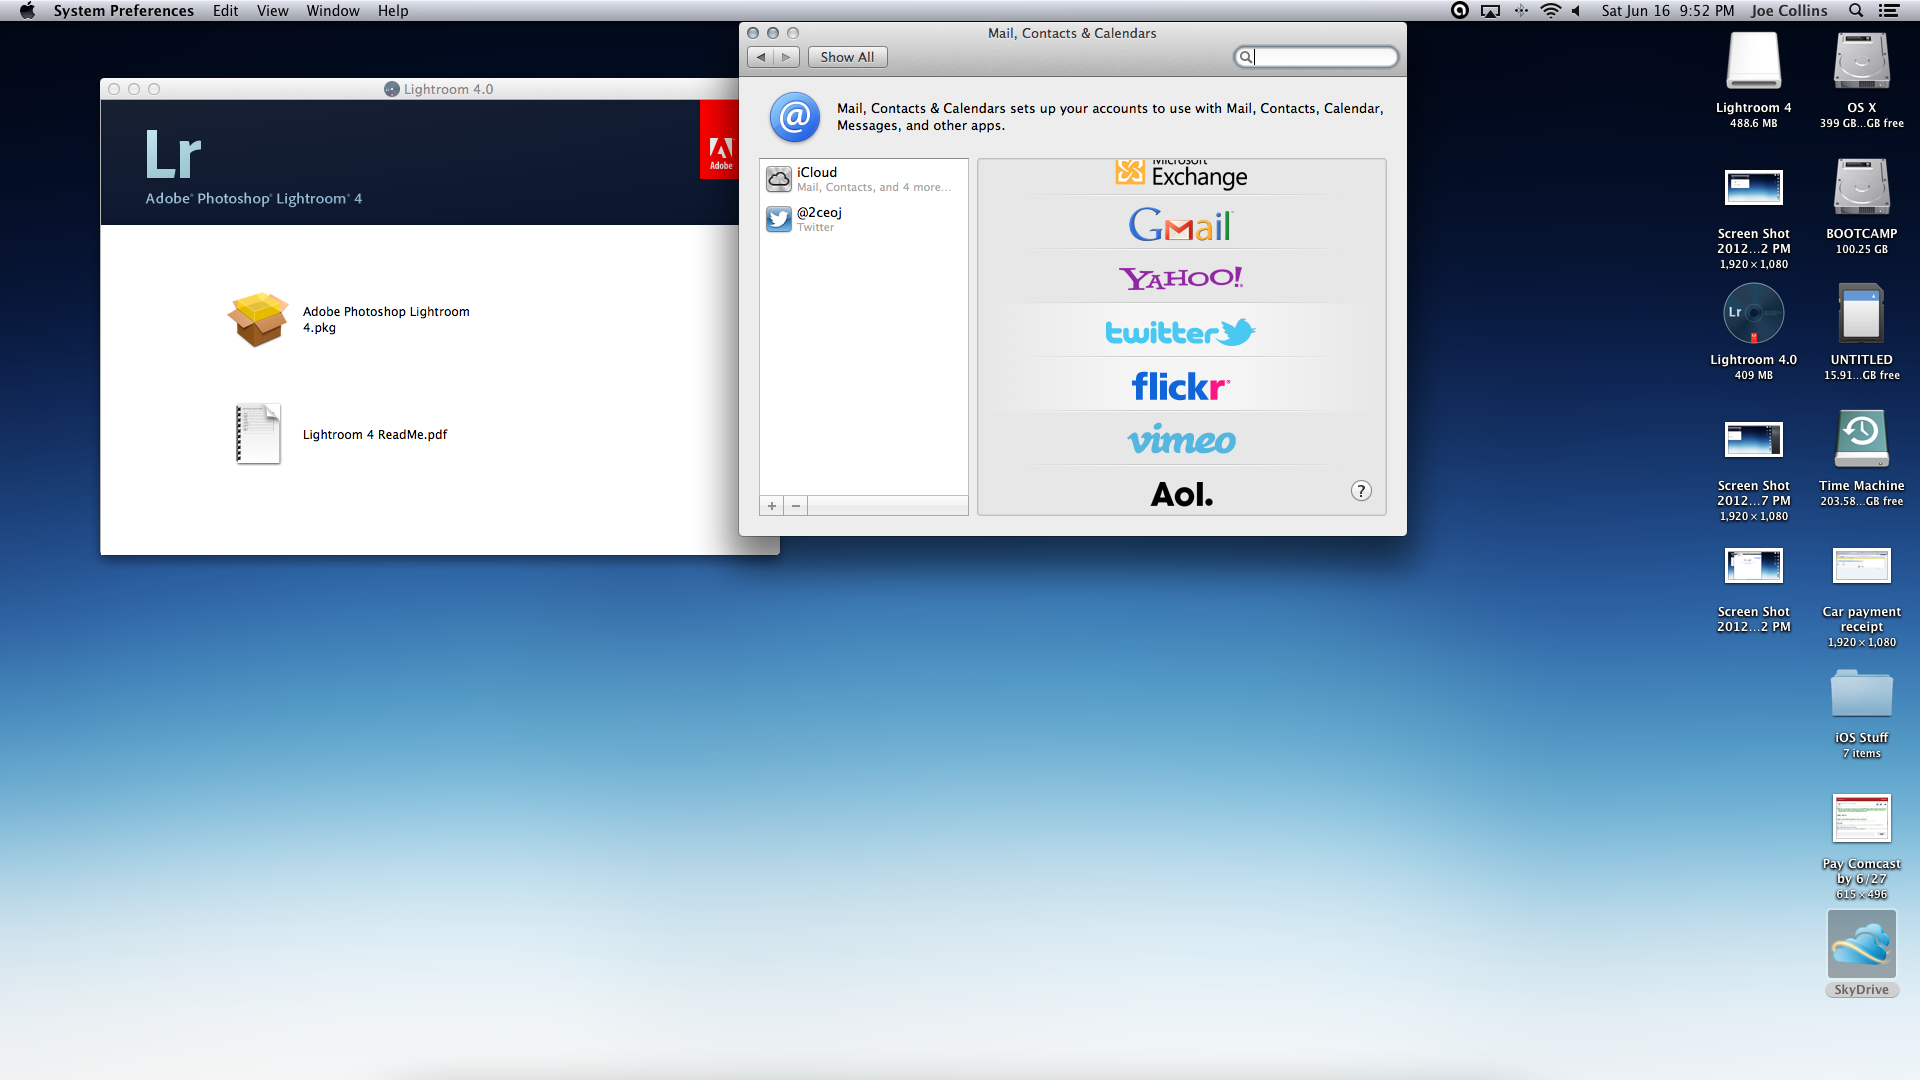The height and width of the screenshot is (1080, 1920).
Task: Open the Wi-Fi status menu
Action: point(1550,11)
